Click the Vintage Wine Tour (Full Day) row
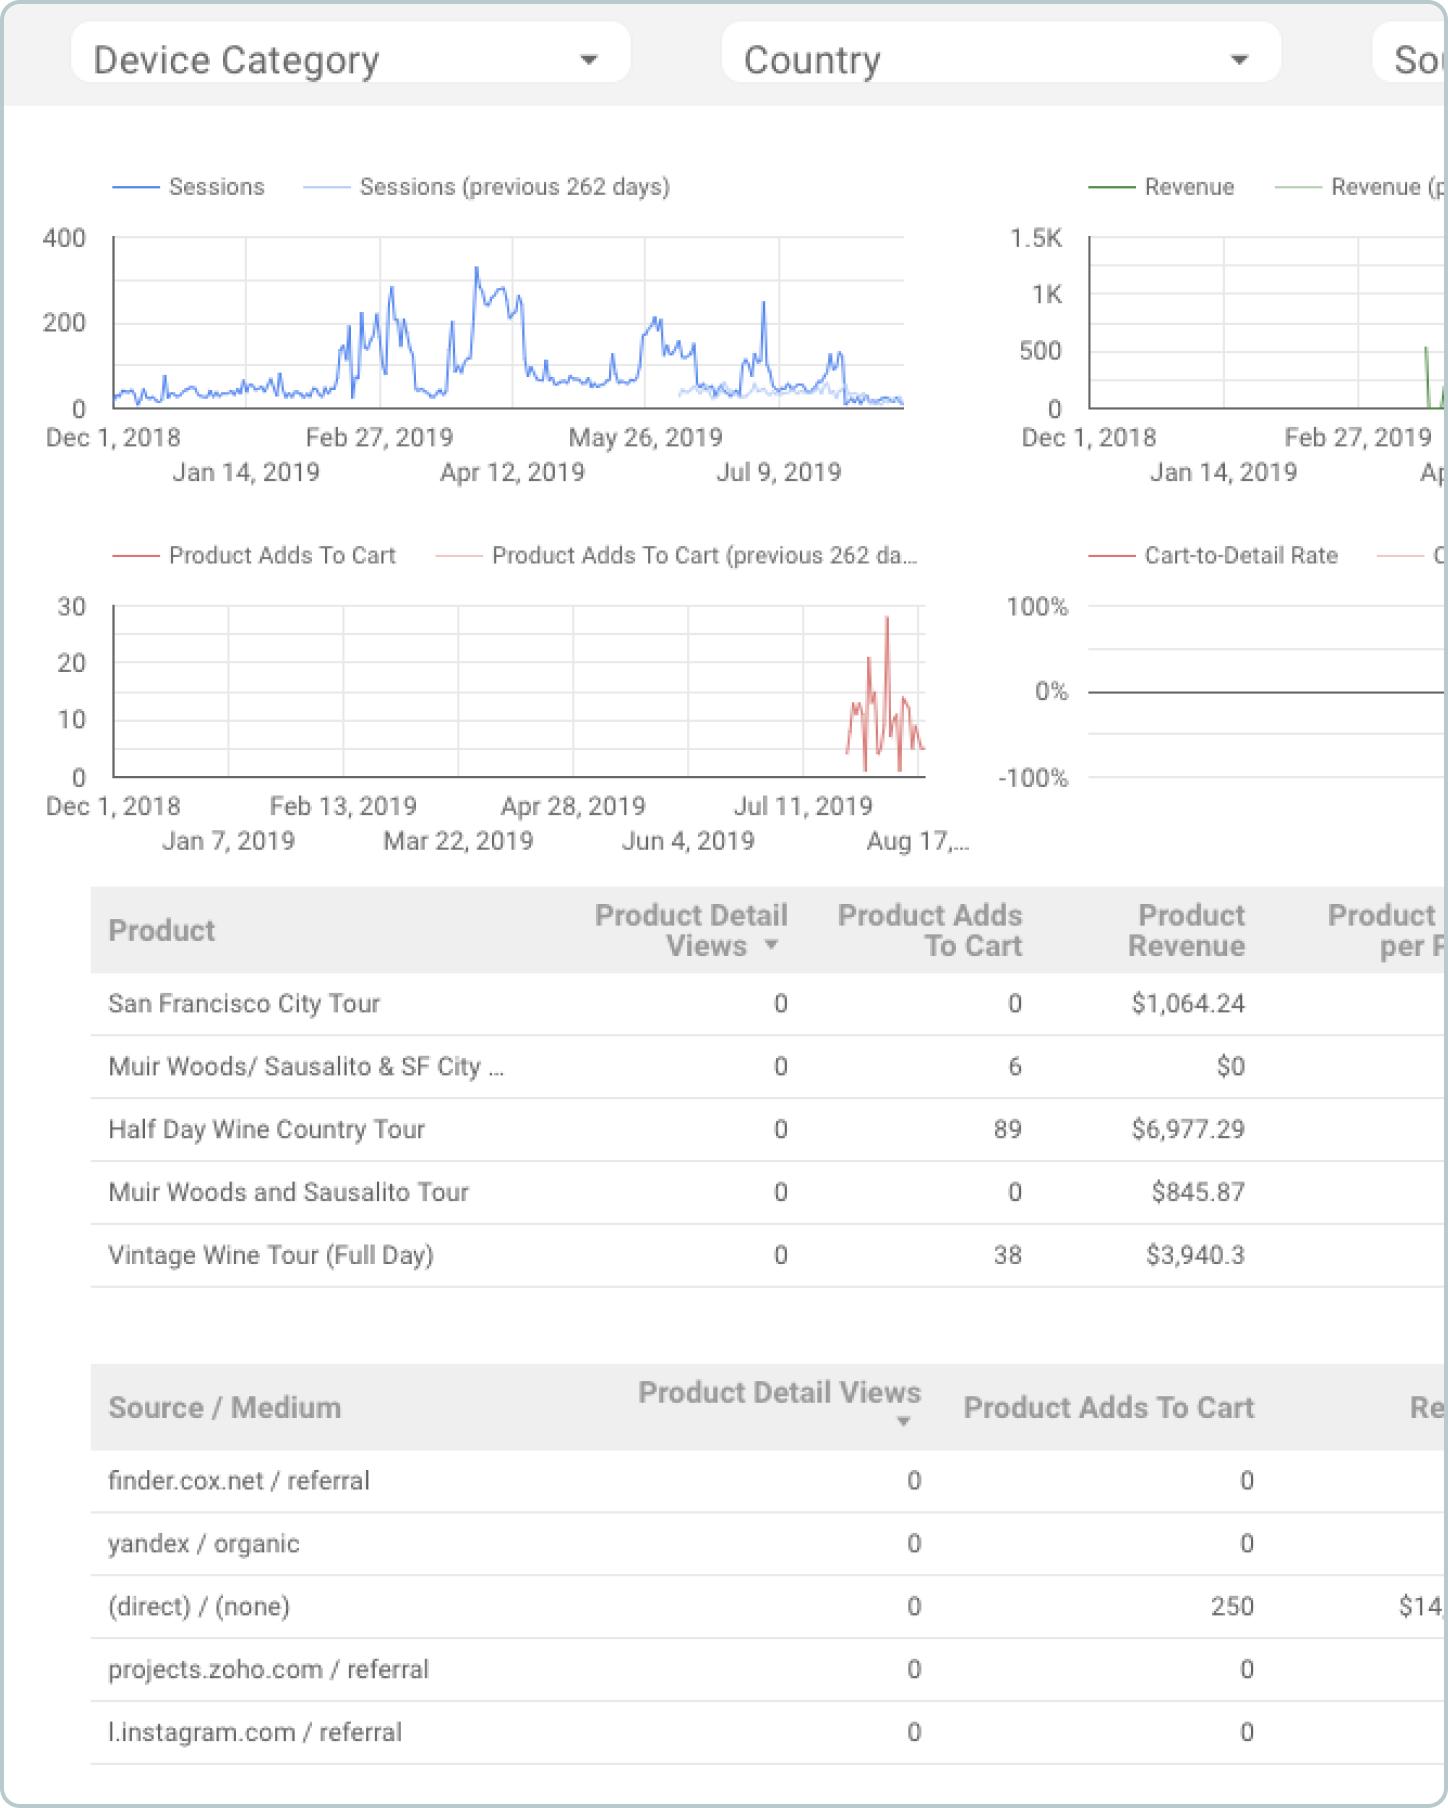The height and width of the screenshot is (1808, 1448). coord(270,1256)
